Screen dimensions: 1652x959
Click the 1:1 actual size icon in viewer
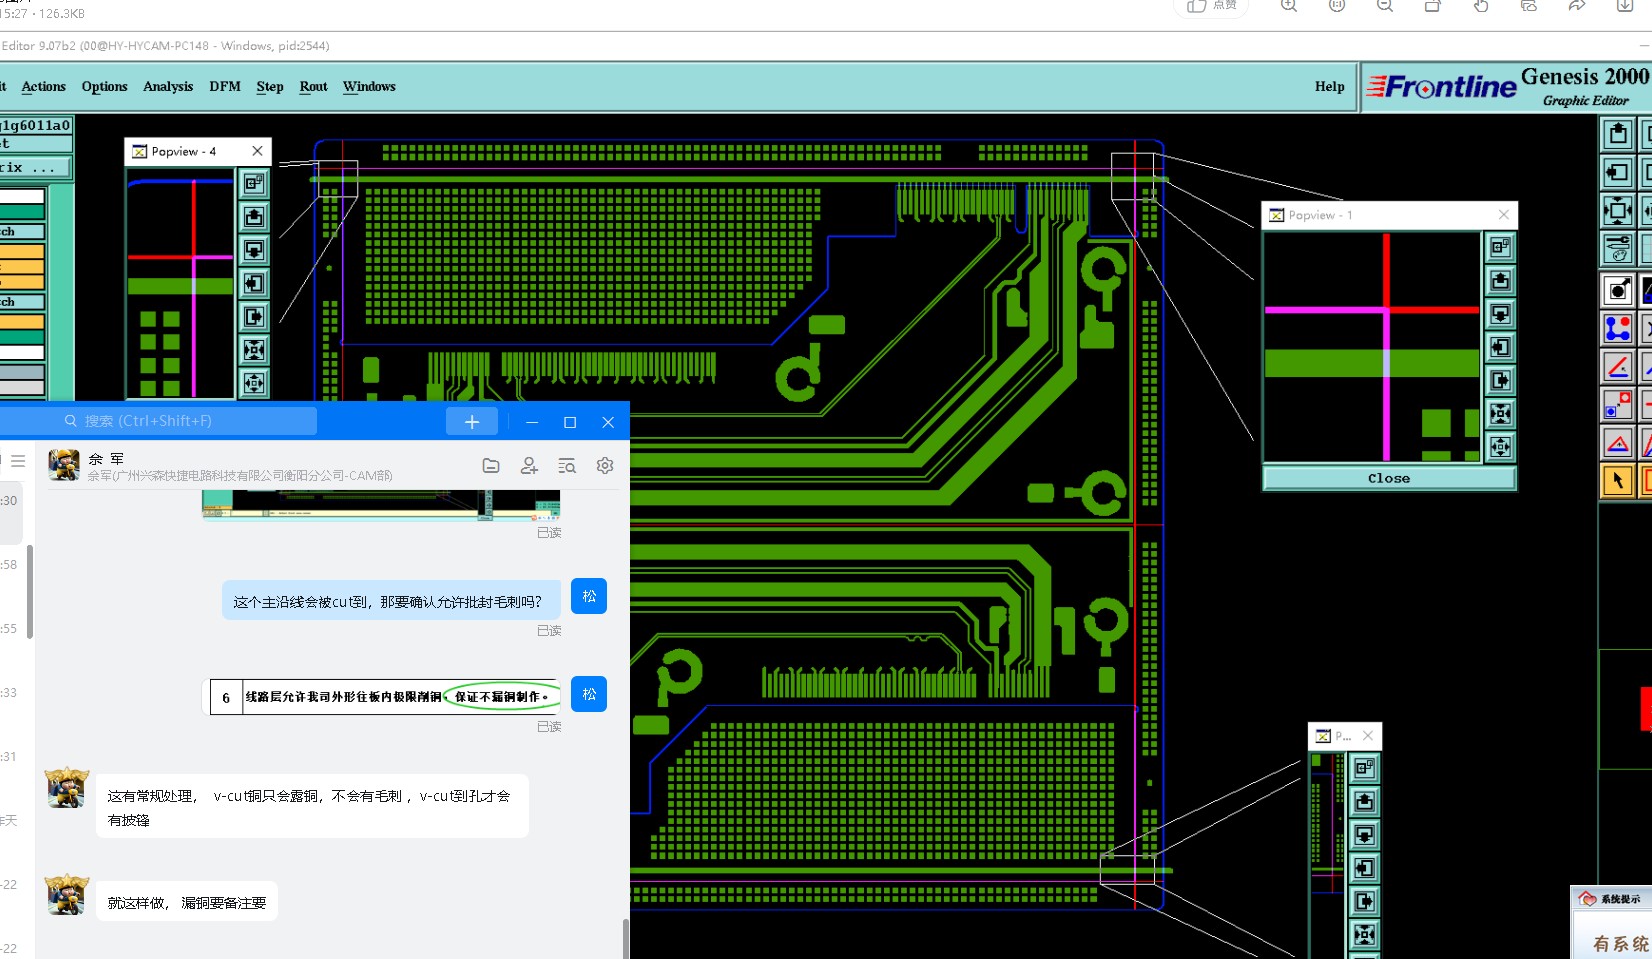(1337, 6)
